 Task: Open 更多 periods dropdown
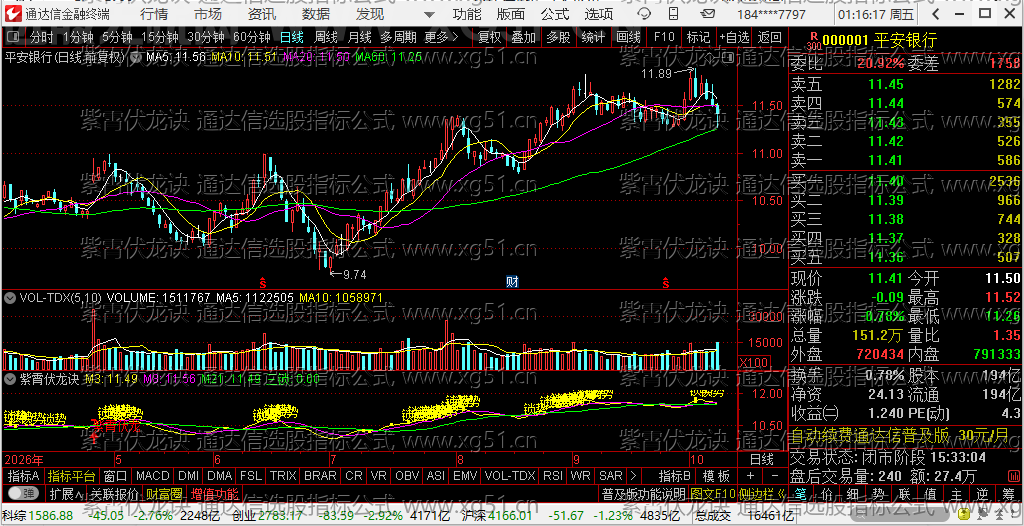pyautogui.click(x=441, y=37)
